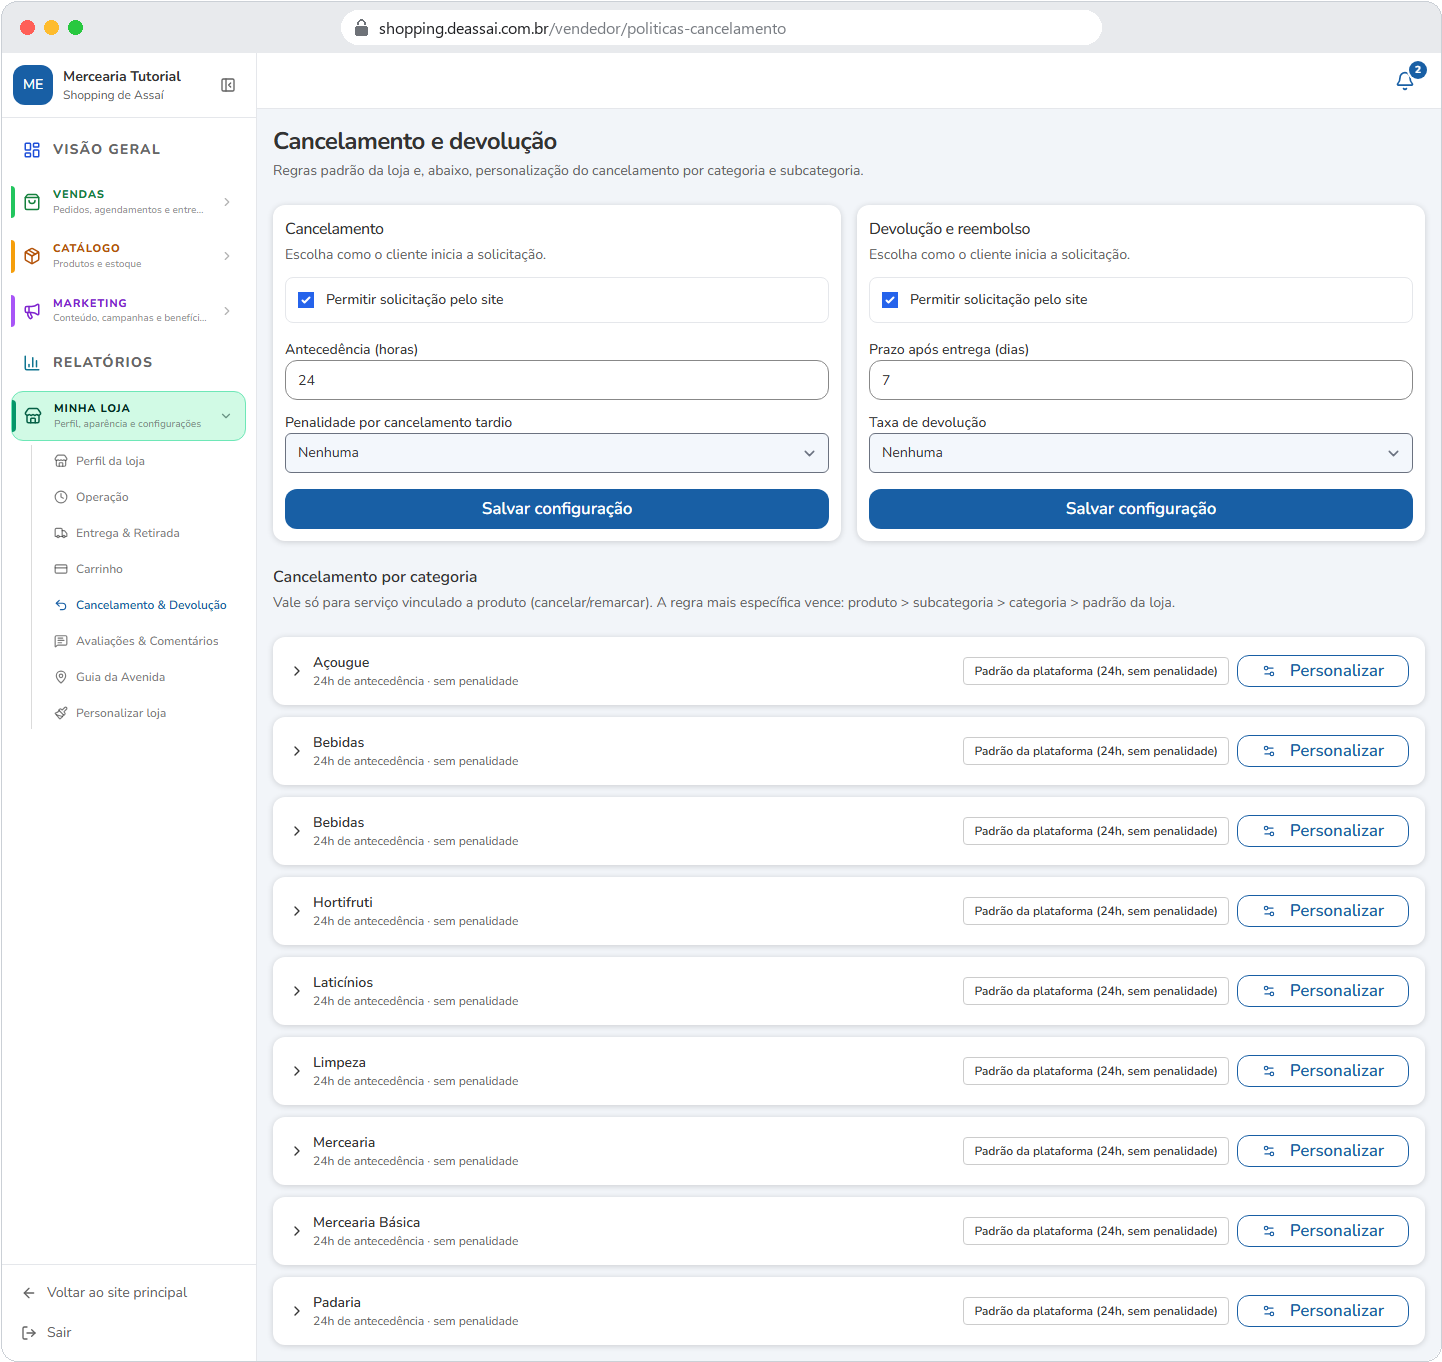Click the comment icon beside Avaliações & Comentários
The image size is (1442, 1362).
pos(61,641)
